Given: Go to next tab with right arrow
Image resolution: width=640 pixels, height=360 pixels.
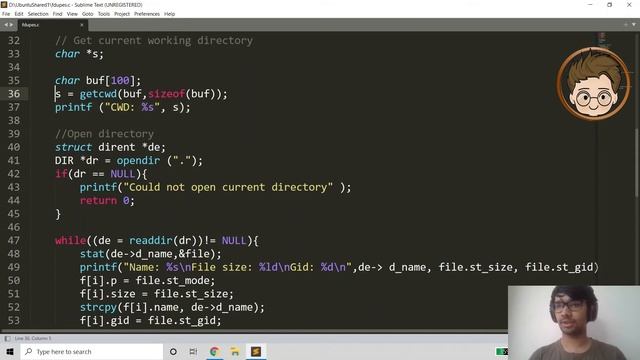Looking at the screenshot, I should (x=11, y=25).
